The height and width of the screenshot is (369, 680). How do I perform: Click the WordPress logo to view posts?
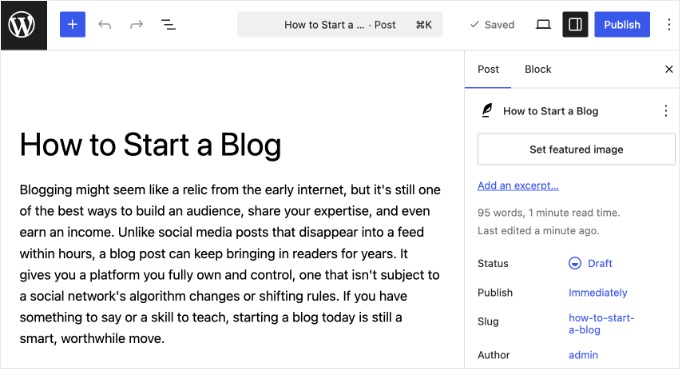[x=24, y=25]
